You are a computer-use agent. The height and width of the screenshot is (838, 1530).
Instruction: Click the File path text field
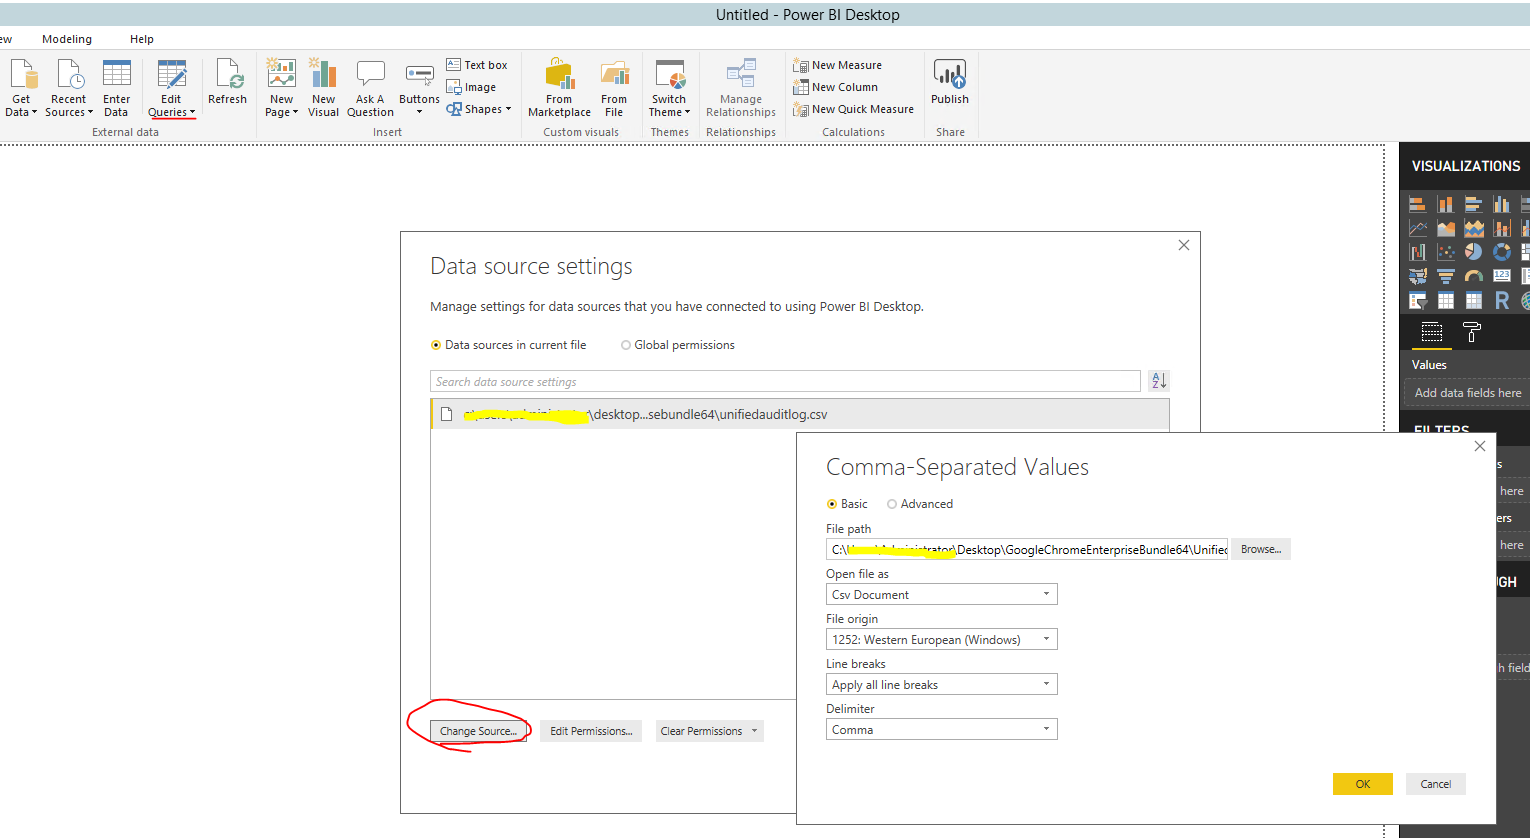pos(1027,549)
